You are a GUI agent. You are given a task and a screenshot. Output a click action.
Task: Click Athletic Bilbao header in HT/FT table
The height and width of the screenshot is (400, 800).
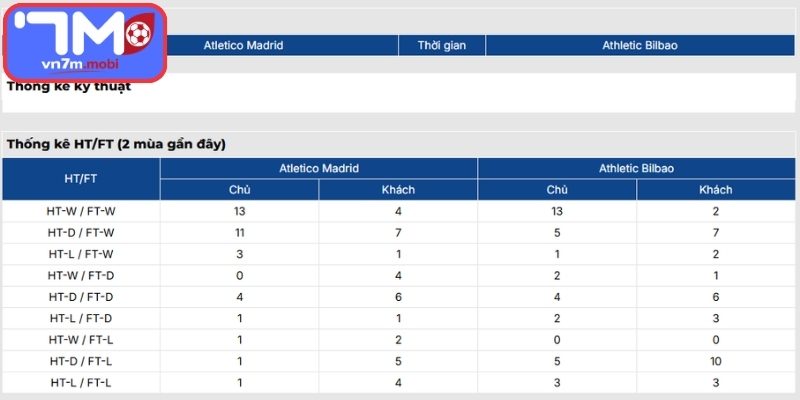coord(637,169)
